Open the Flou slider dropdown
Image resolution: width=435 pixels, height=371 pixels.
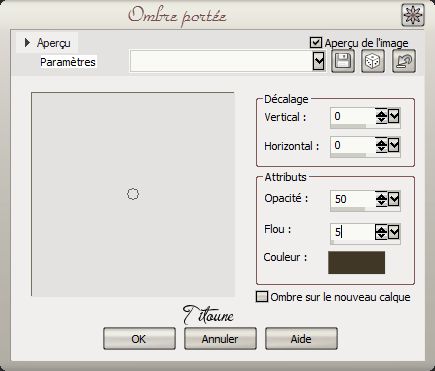point(394,232)
